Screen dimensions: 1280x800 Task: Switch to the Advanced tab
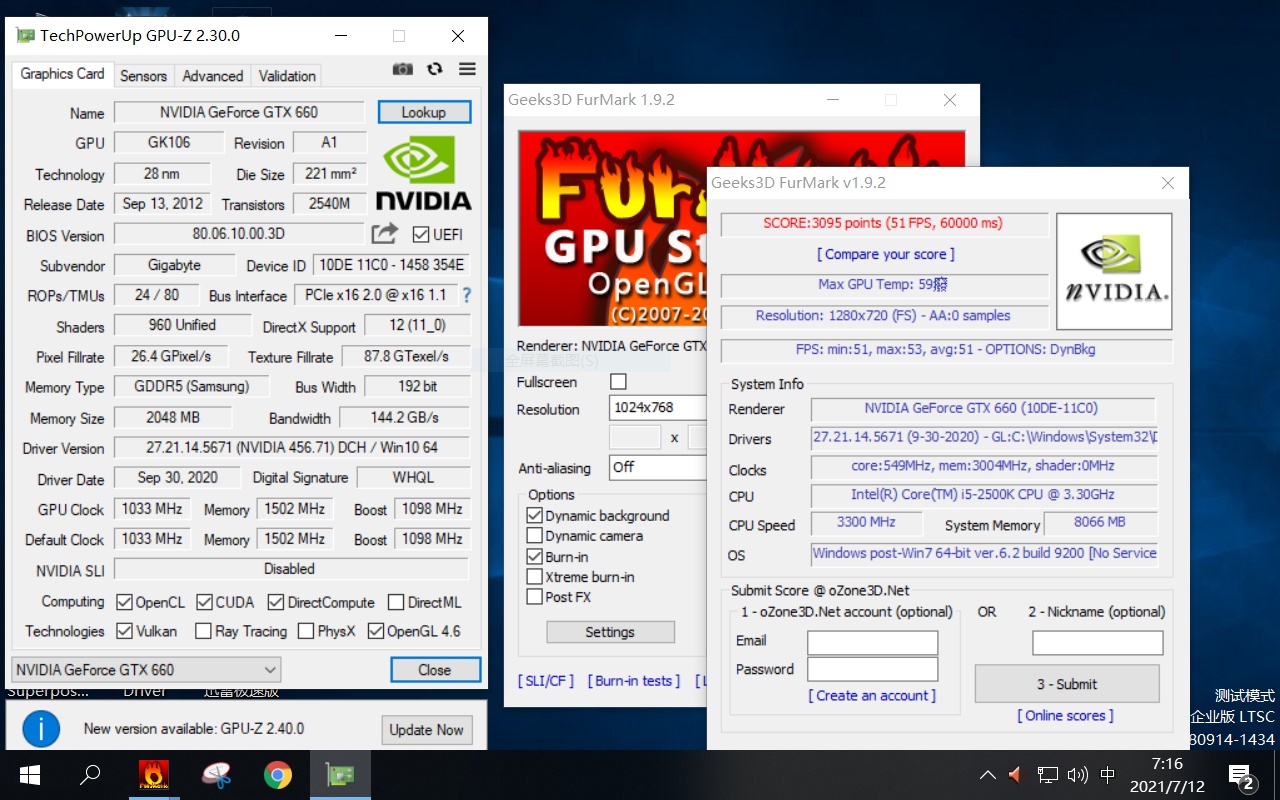point(213,76)
